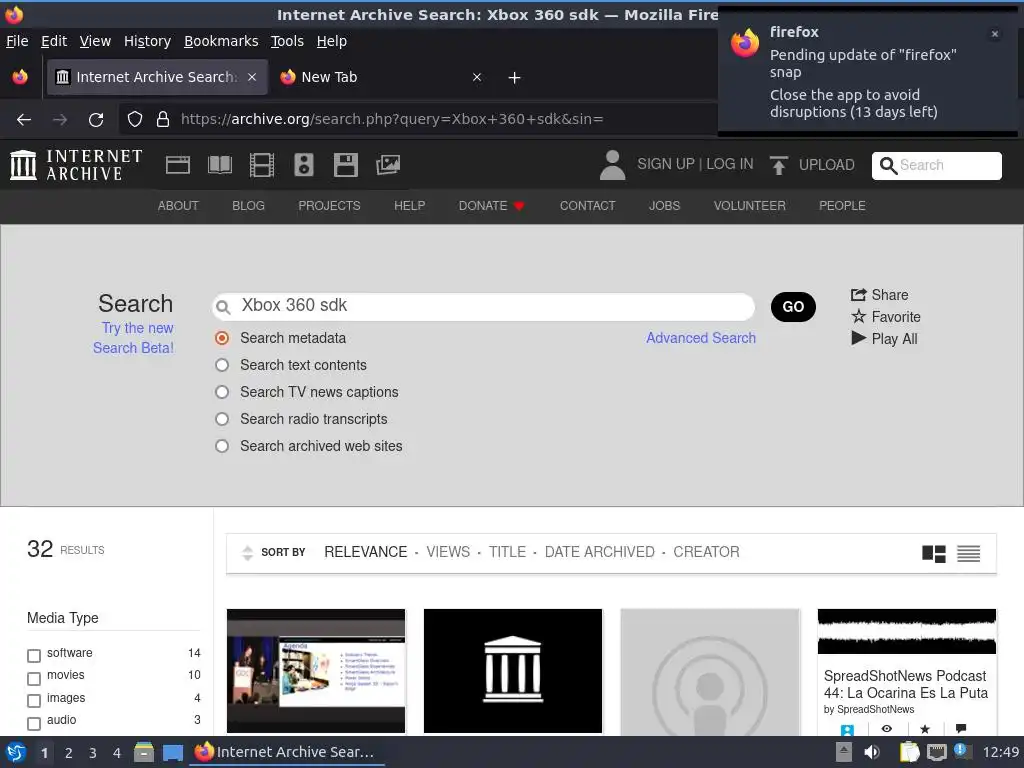Select Search text contents radio button
This screenshot has height=768, width=1024.
coord(222,365)
